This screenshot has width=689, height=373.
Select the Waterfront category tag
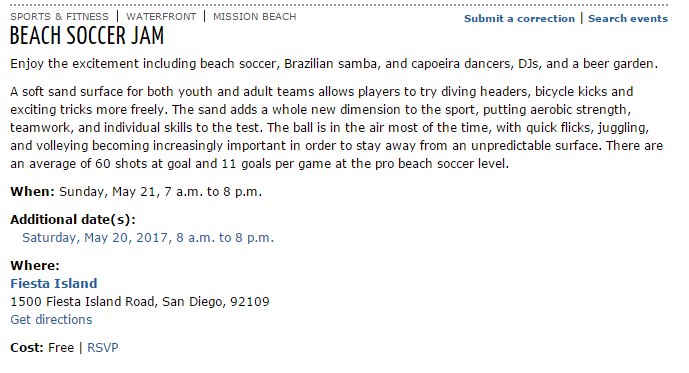coord(161,17)
